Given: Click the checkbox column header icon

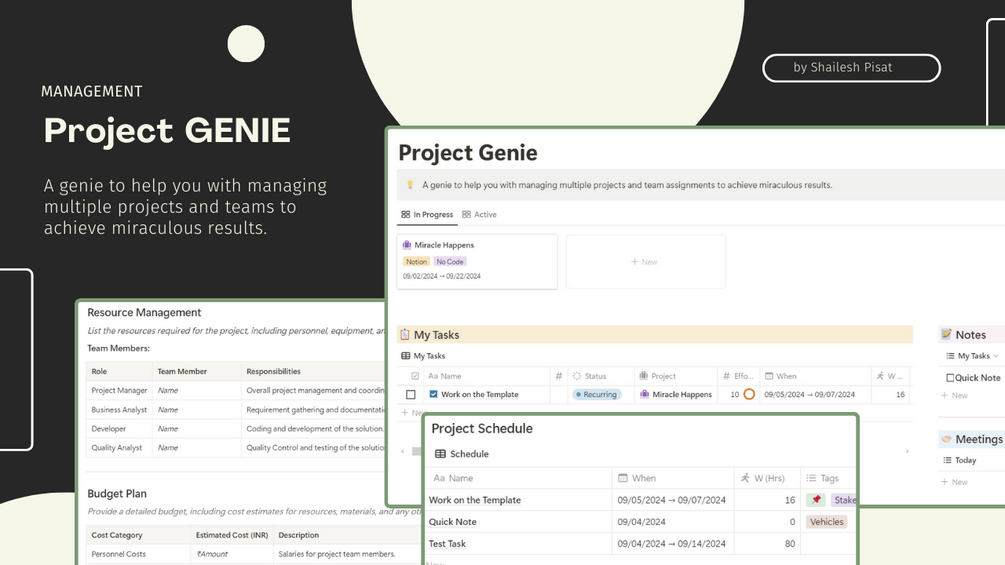Looking at the screenshot, I should pos(415,376).
